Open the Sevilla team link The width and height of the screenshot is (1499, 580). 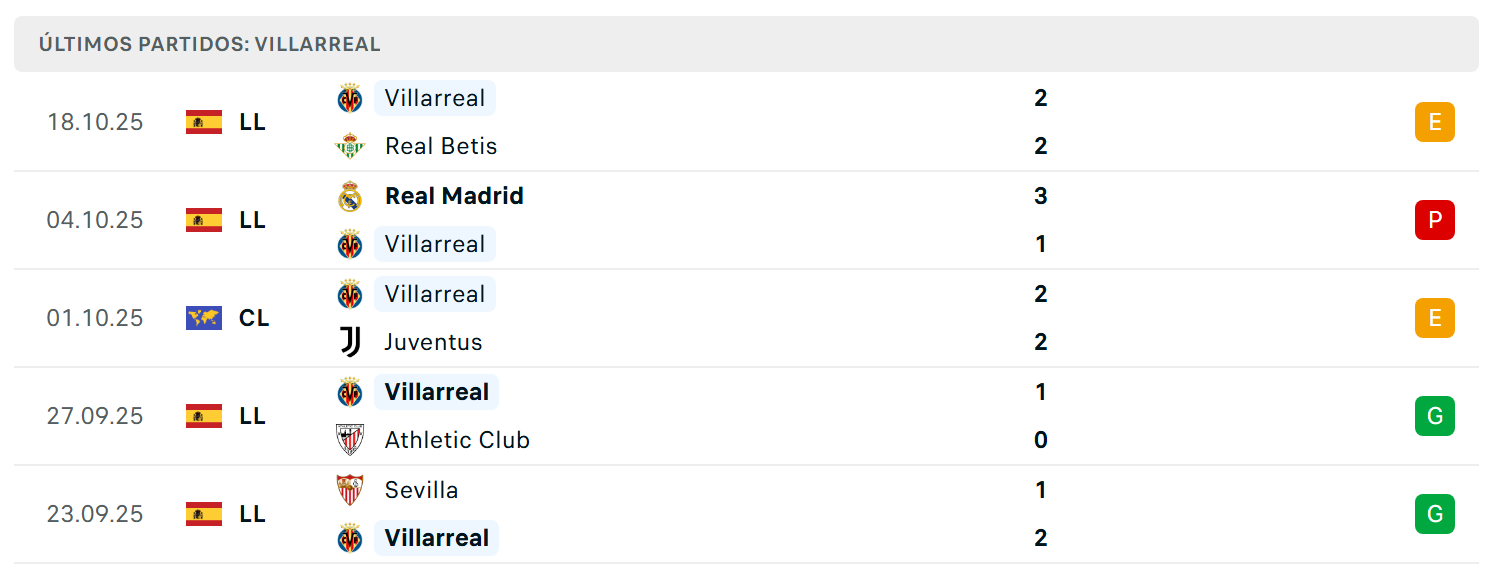(421, 490)
